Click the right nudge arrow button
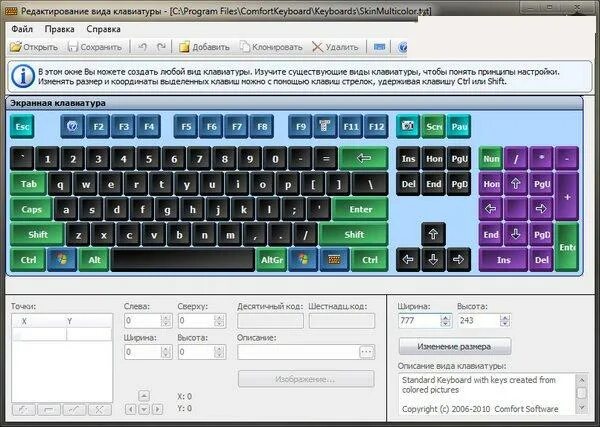Screen dimensions: 600x427 (x=157, y=409)
